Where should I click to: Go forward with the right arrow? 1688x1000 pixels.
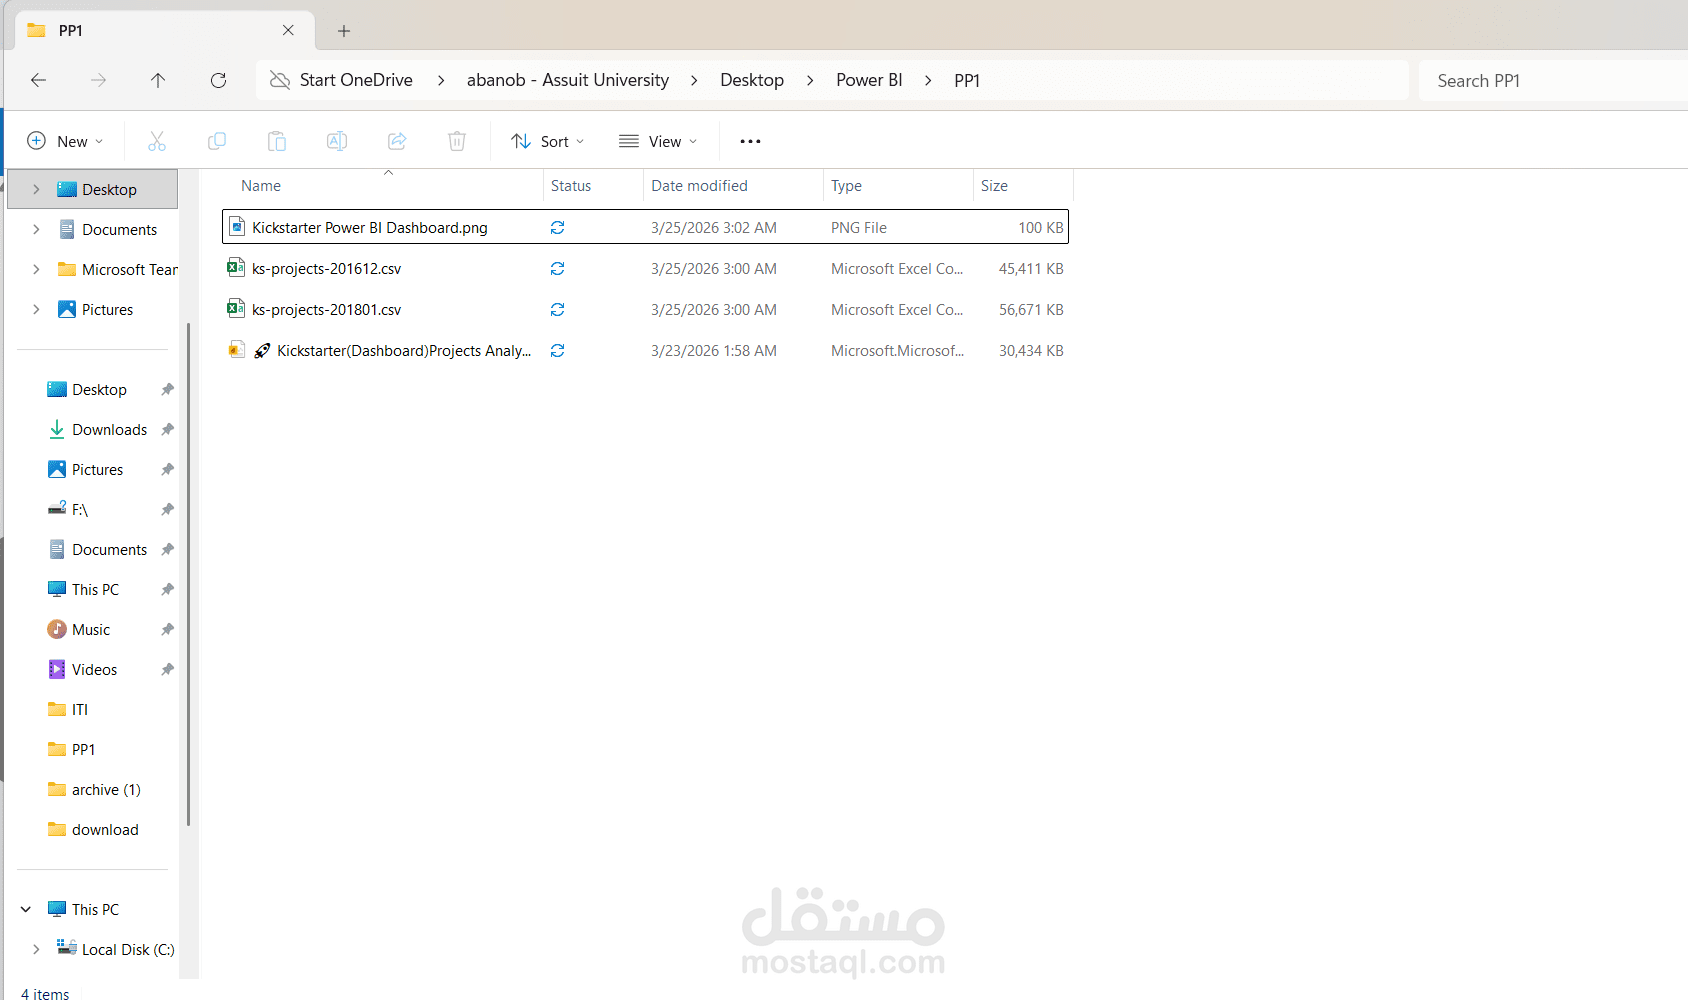click(x=98, y=80)
